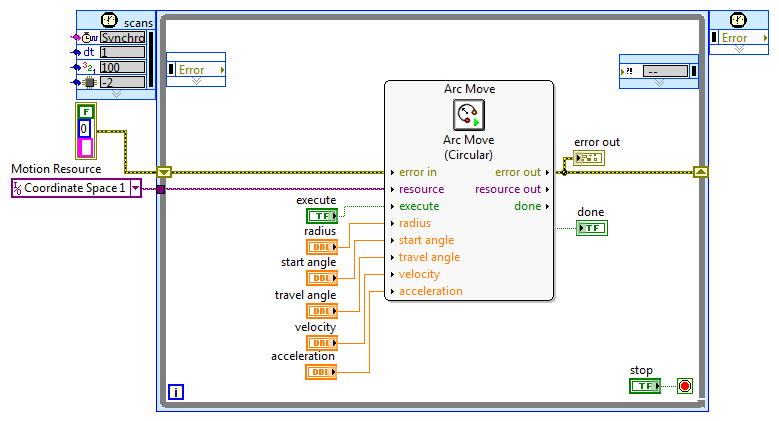Click the period value field showing 100
Screen dimensions: 779x421
point(122,67)
